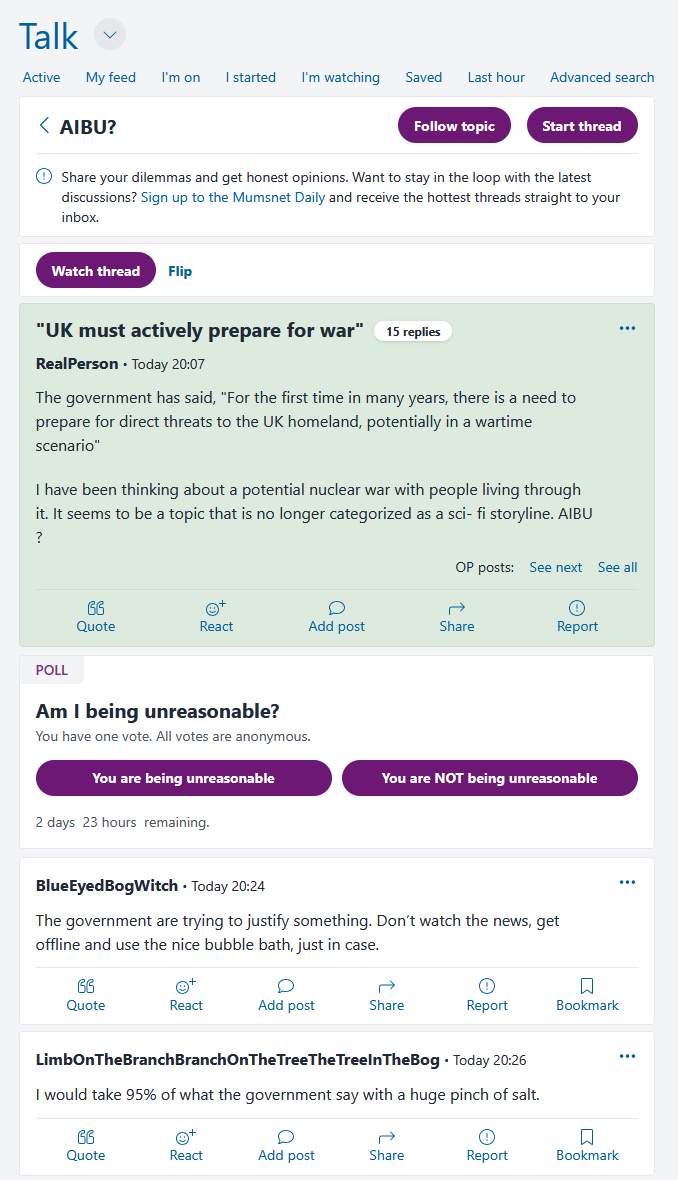Click Add post under BlueEyedBogWitch's reply
Viewport: 678px width, 1180px height.
pos(286,995)
